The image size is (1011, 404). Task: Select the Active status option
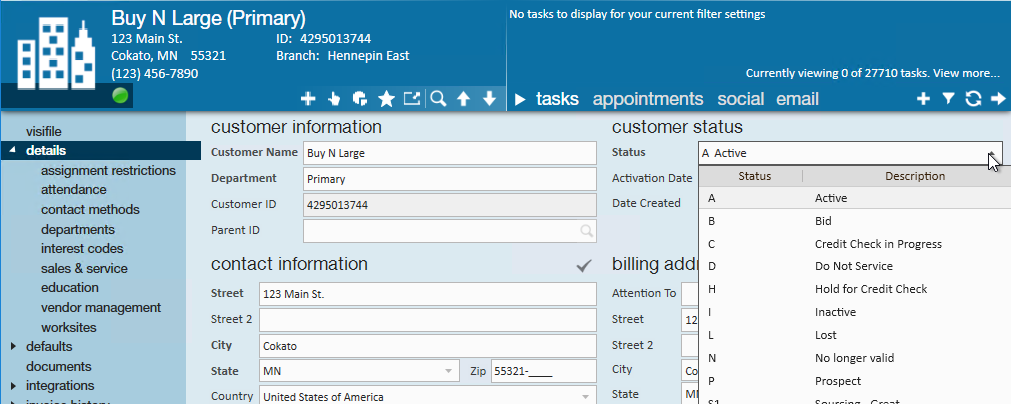pos(855,198)
